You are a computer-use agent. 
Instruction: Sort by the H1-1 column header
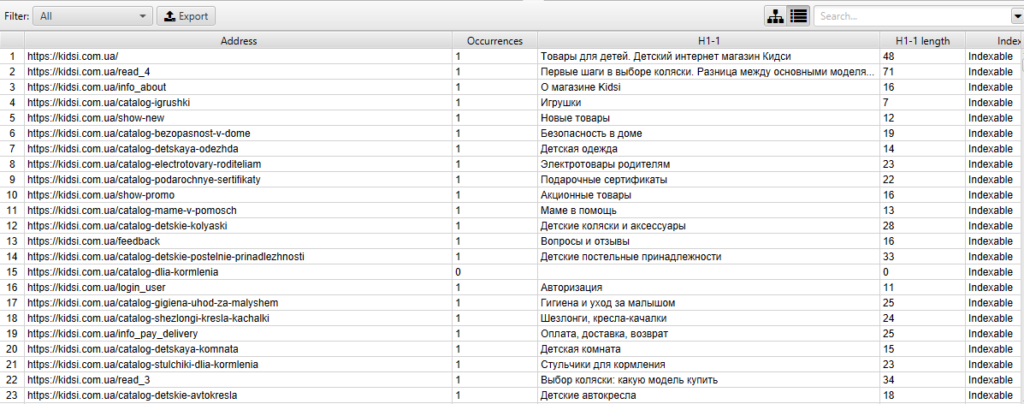(707, 41)
